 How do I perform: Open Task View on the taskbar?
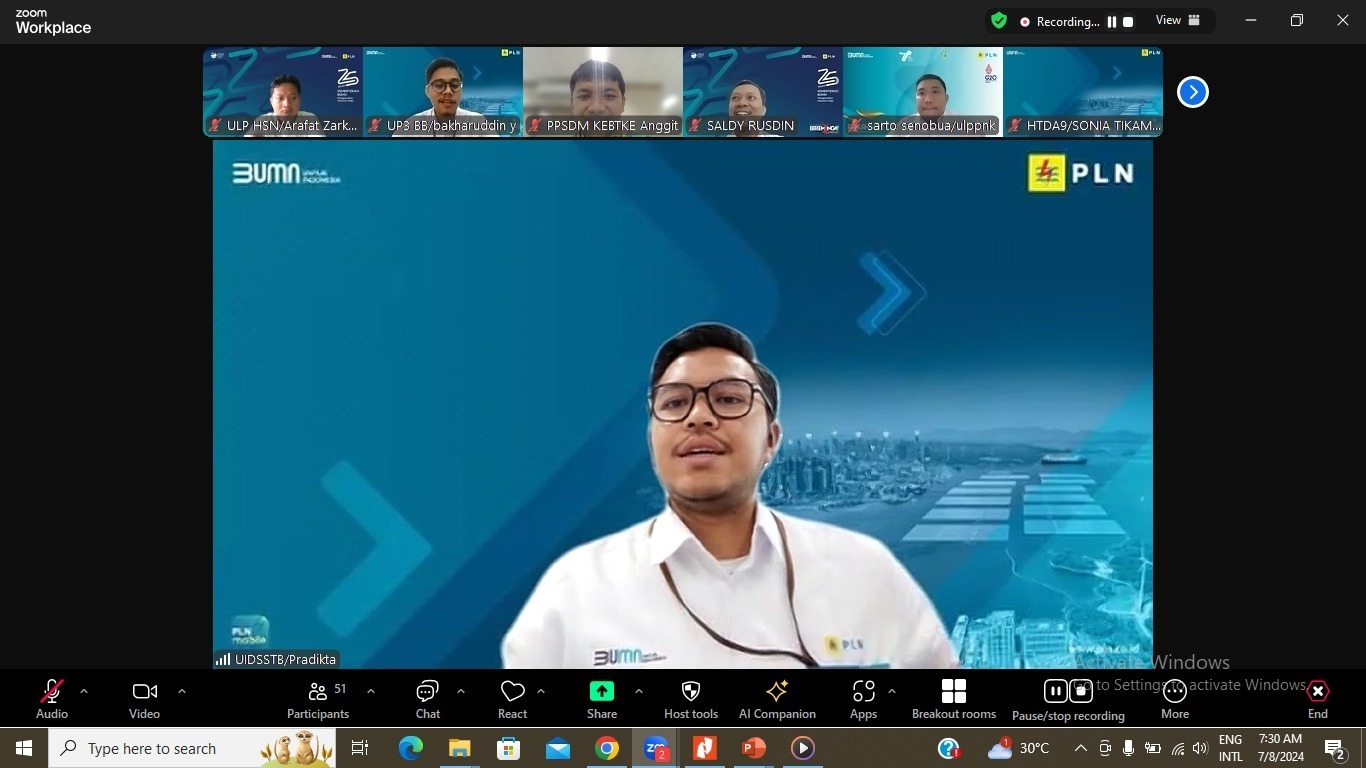click(360, 748)
